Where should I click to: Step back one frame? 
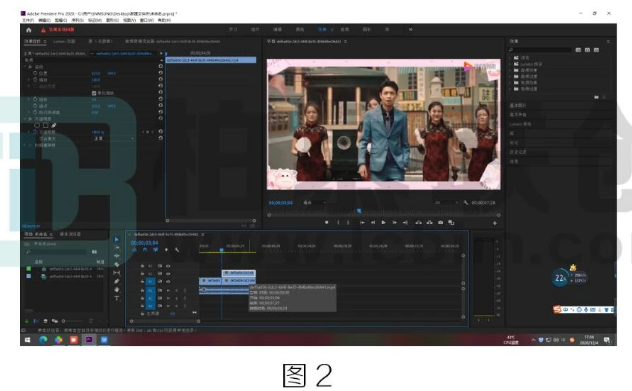(x=373, y=223)
